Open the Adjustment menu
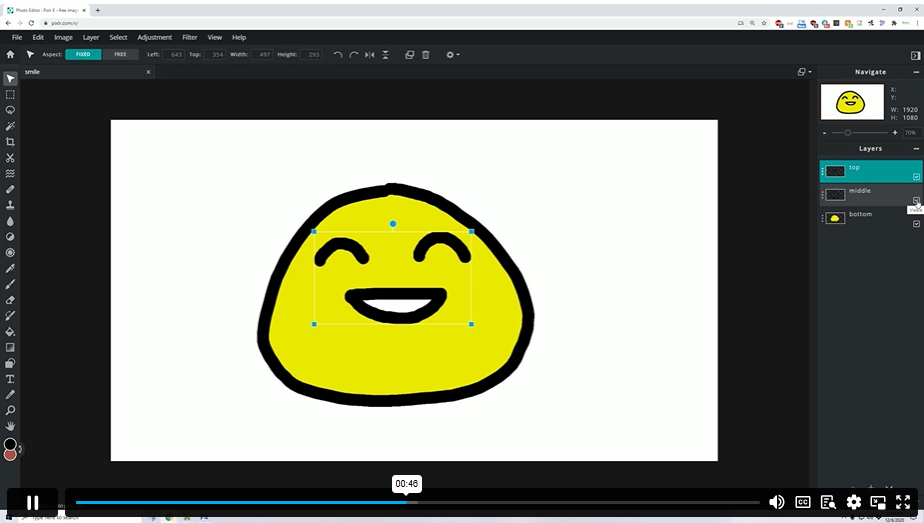Screen dimensions: 924x523 pos(154,37)
